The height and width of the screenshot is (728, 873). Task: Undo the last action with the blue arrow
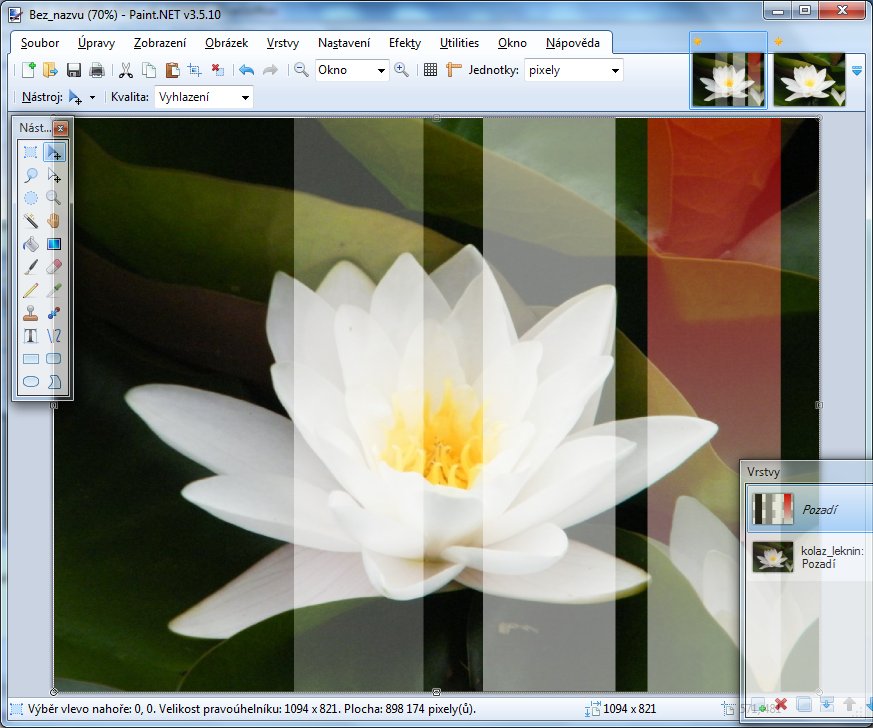(x=246, y=70)
